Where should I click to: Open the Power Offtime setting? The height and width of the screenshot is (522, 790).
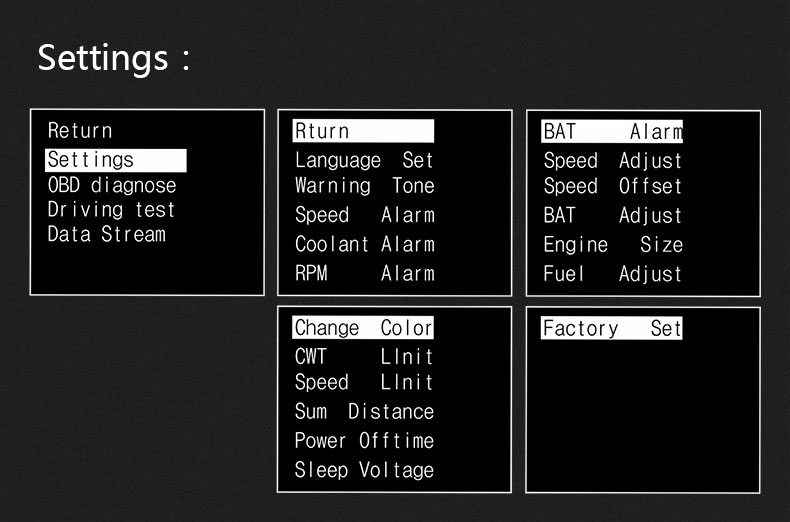[x=364, y=440]
